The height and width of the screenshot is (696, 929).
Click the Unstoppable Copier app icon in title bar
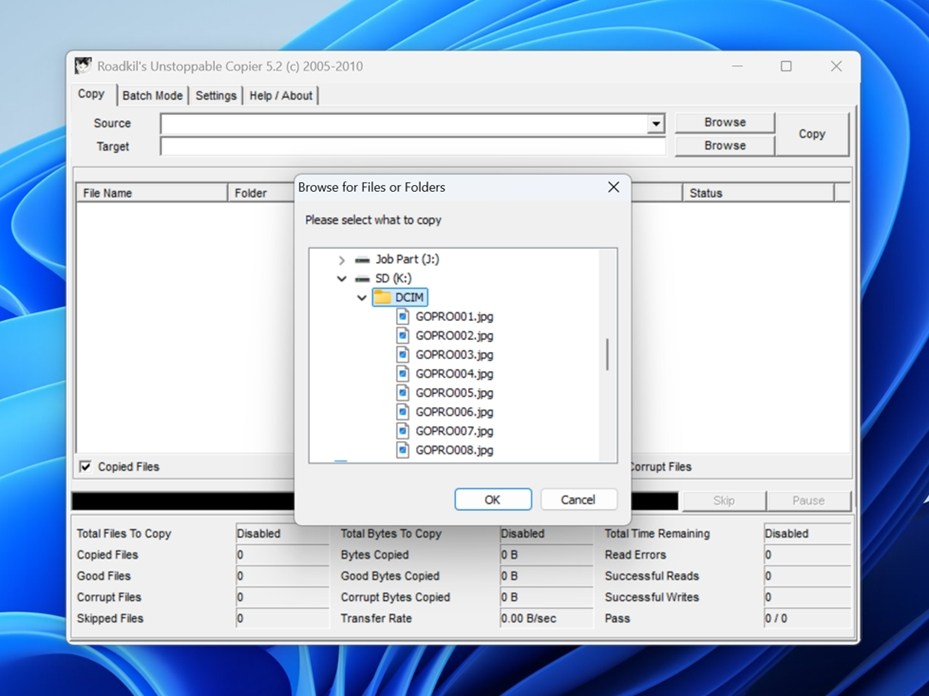click(83, 66)
